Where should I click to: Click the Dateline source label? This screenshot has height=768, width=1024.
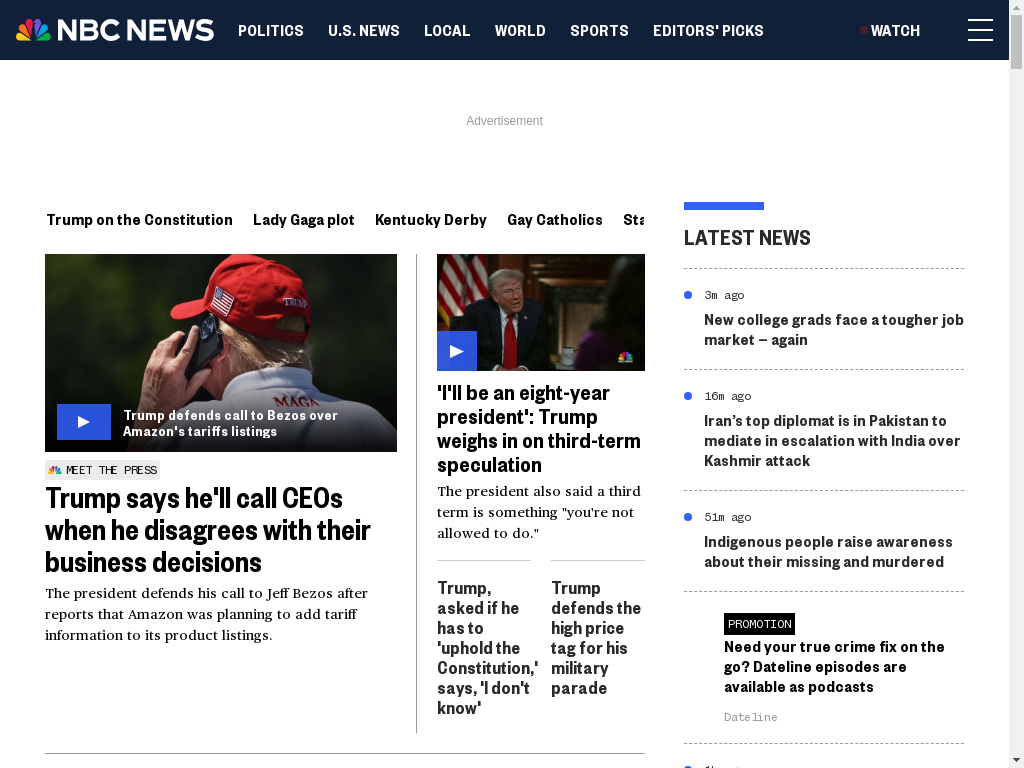pyautogui.click(x=750, y=717)
